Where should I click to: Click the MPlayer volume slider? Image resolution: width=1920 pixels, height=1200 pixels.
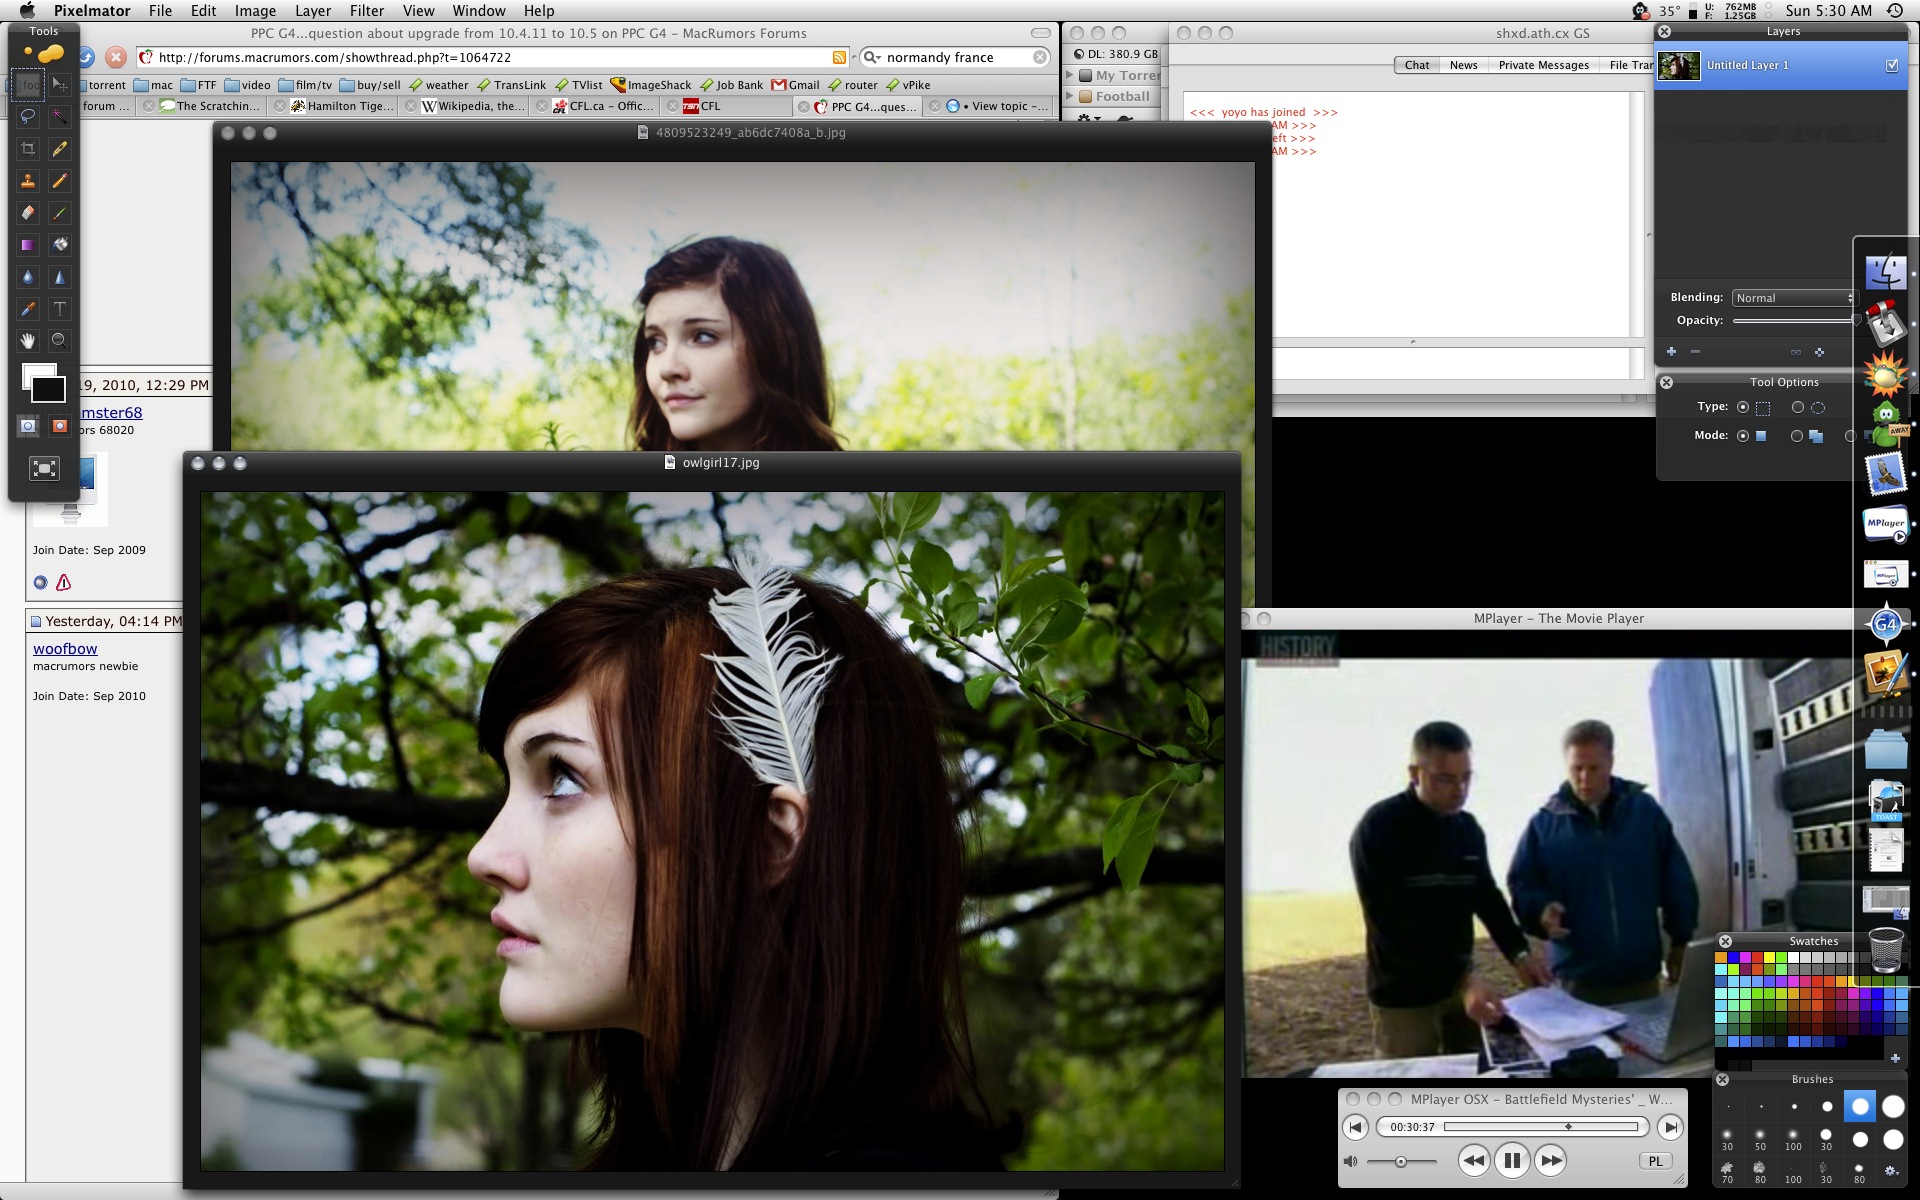pos(1401,1161)
